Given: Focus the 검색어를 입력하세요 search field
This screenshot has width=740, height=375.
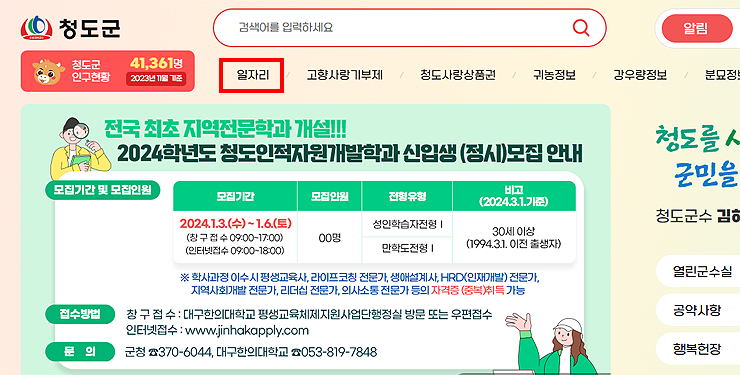Looking at the screenshot, I should pyautogui.click(x=409, y=27).
